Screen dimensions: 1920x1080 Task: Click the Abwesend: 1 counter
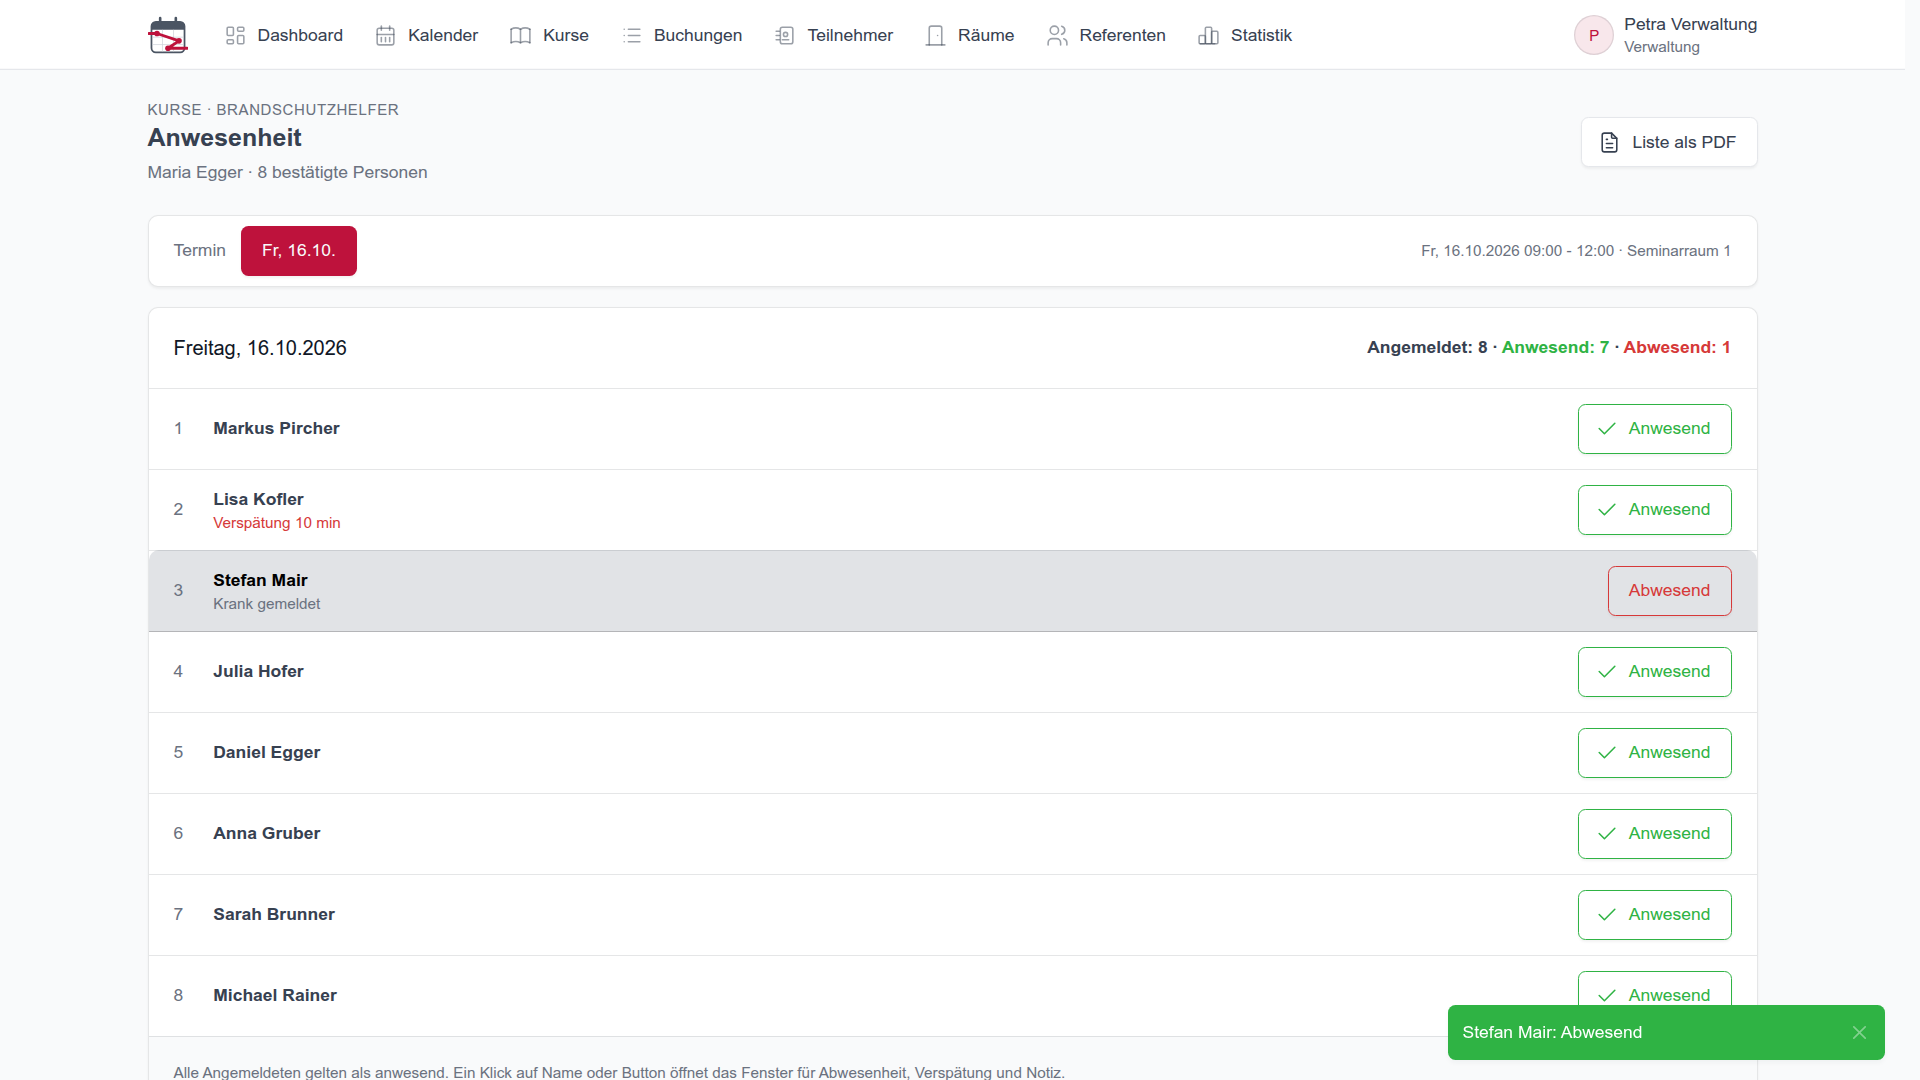click(1676, 347)
